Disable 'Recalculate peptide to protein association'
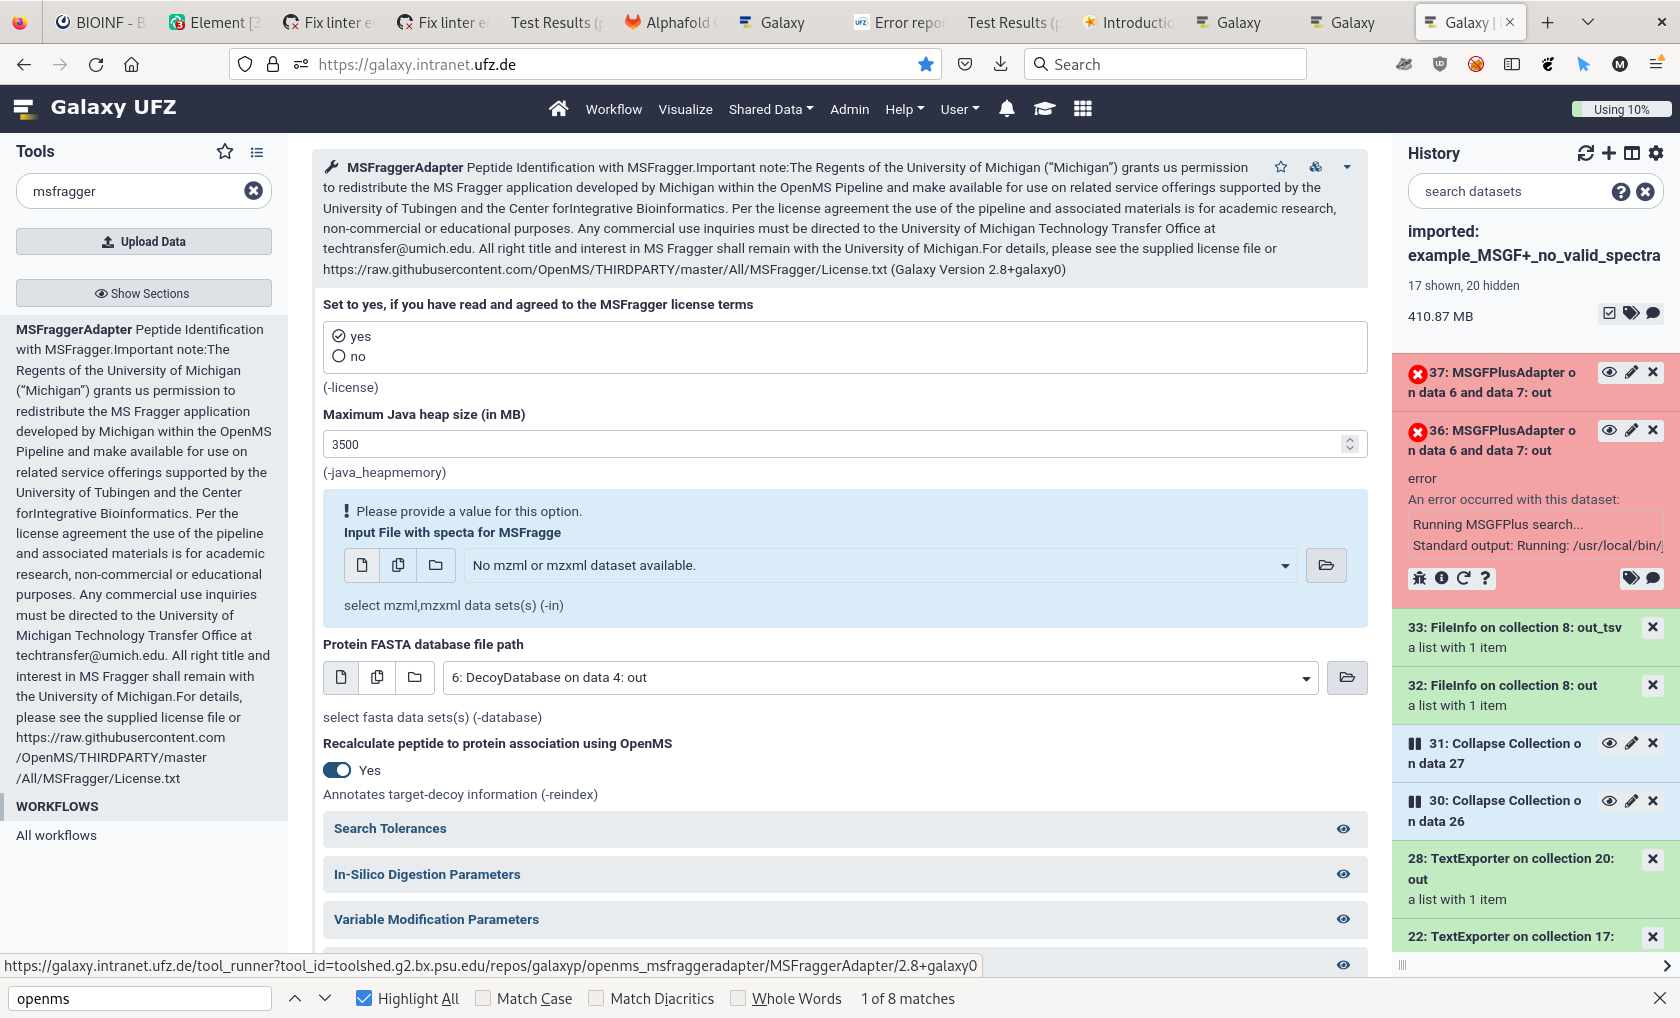 click(336, 770)
